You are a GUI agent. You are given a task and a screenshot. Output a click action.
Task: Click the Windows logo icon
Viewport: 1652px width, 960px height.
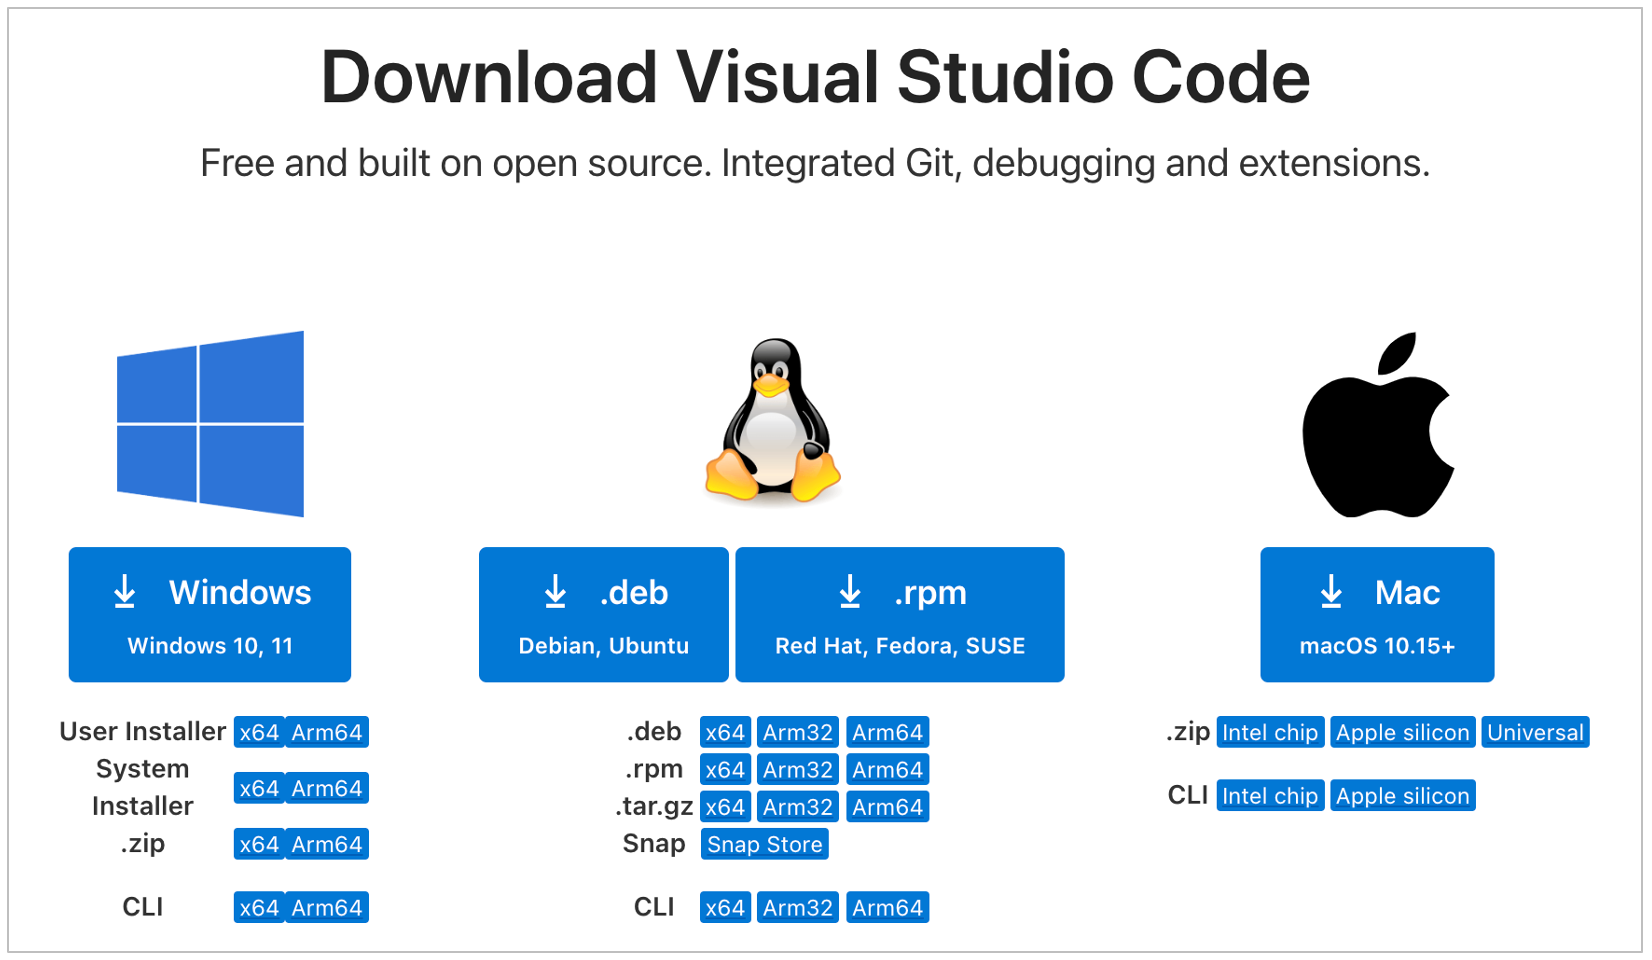click(x=209, y=424)
